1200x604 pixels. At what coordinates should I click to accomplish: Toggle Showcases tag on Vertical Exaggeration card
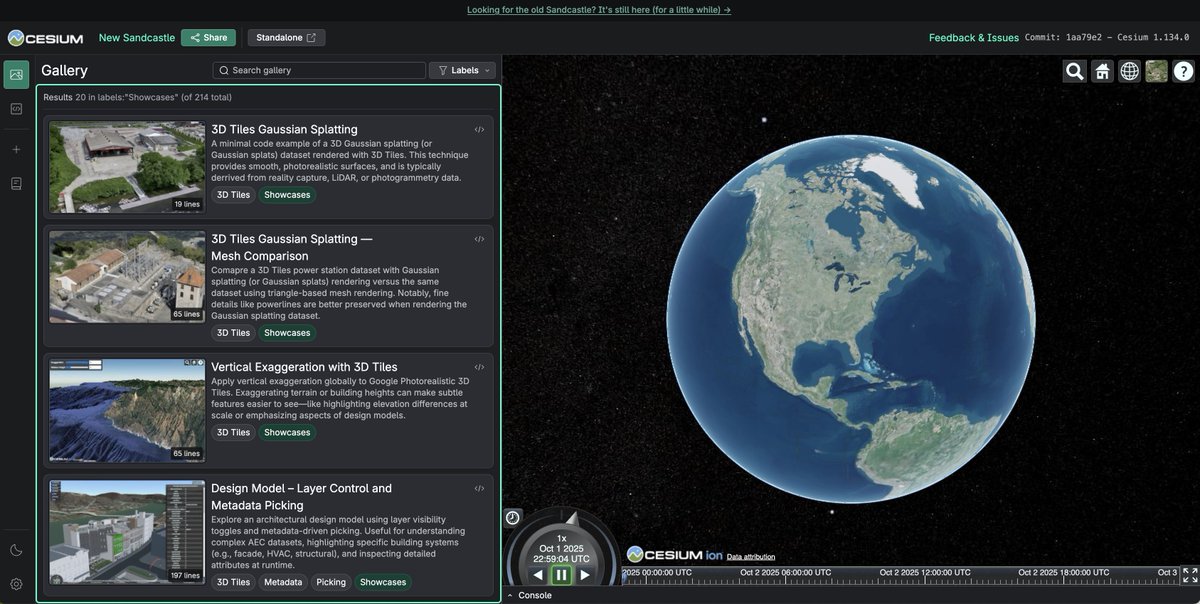pos(287,433)
